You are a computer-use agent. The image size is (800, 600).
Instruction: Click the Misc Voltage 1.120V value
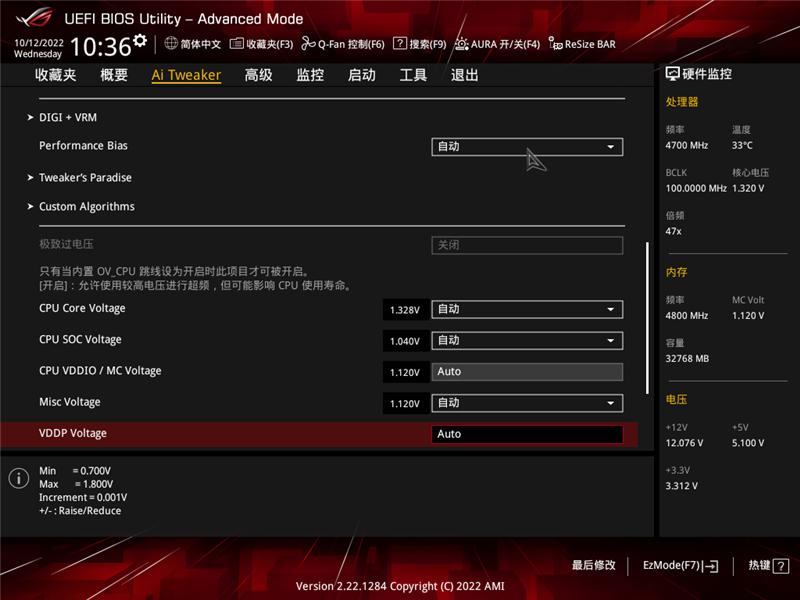[x=405, y=404]
